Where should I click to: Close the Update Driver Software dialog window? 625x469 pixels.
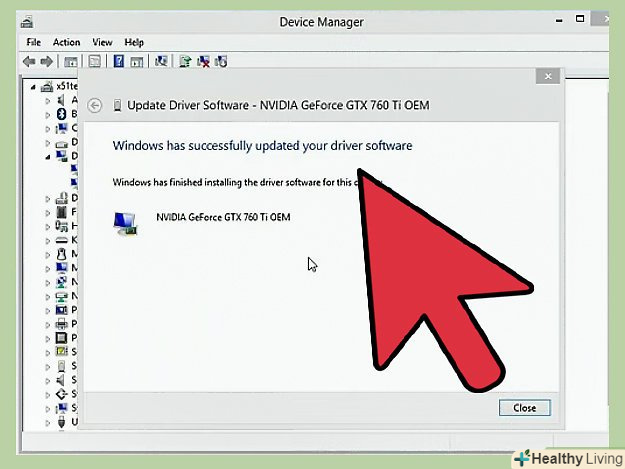546,76
